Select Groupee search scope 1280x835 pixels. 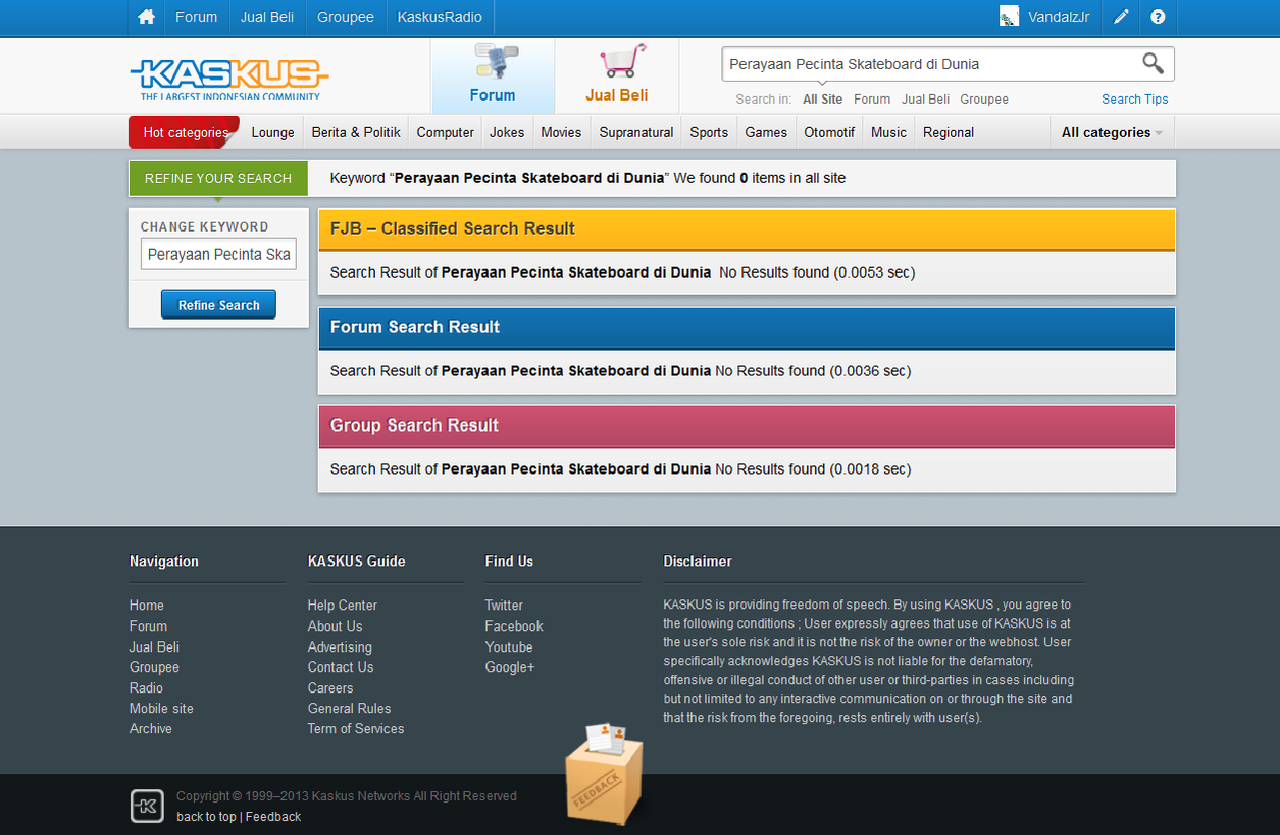tap(985, 99)
